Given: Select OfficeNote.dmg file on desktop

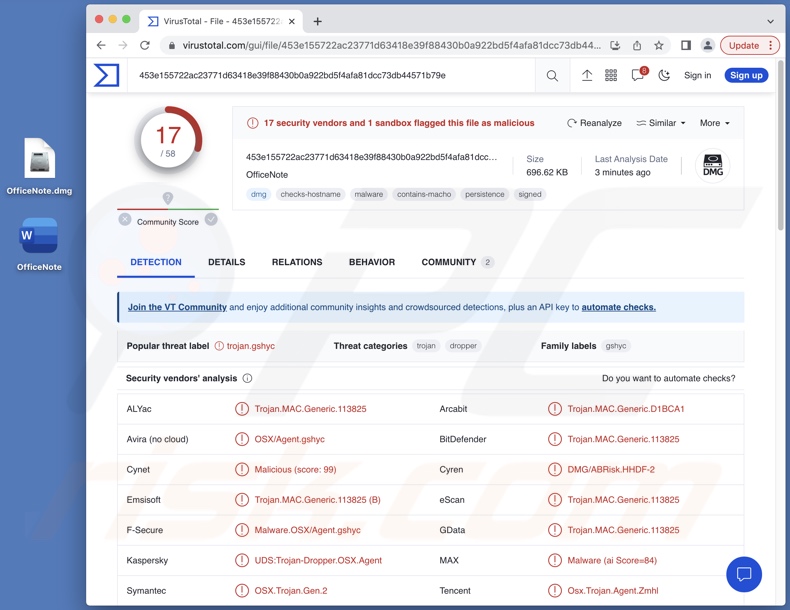Looking at the screenshot, I should tap(39, 167).
